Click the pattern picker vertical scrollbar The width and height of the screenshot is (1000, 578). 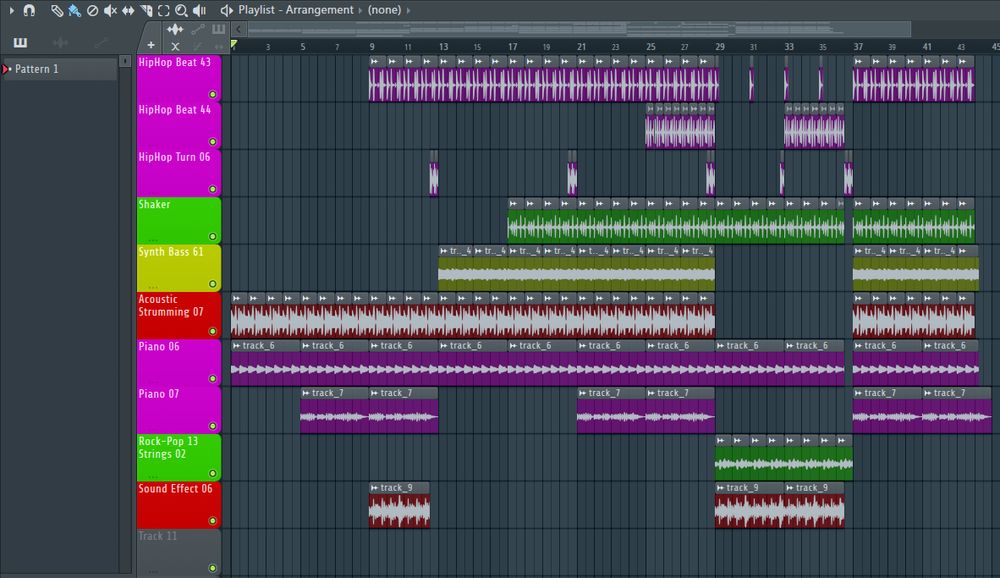125,314
